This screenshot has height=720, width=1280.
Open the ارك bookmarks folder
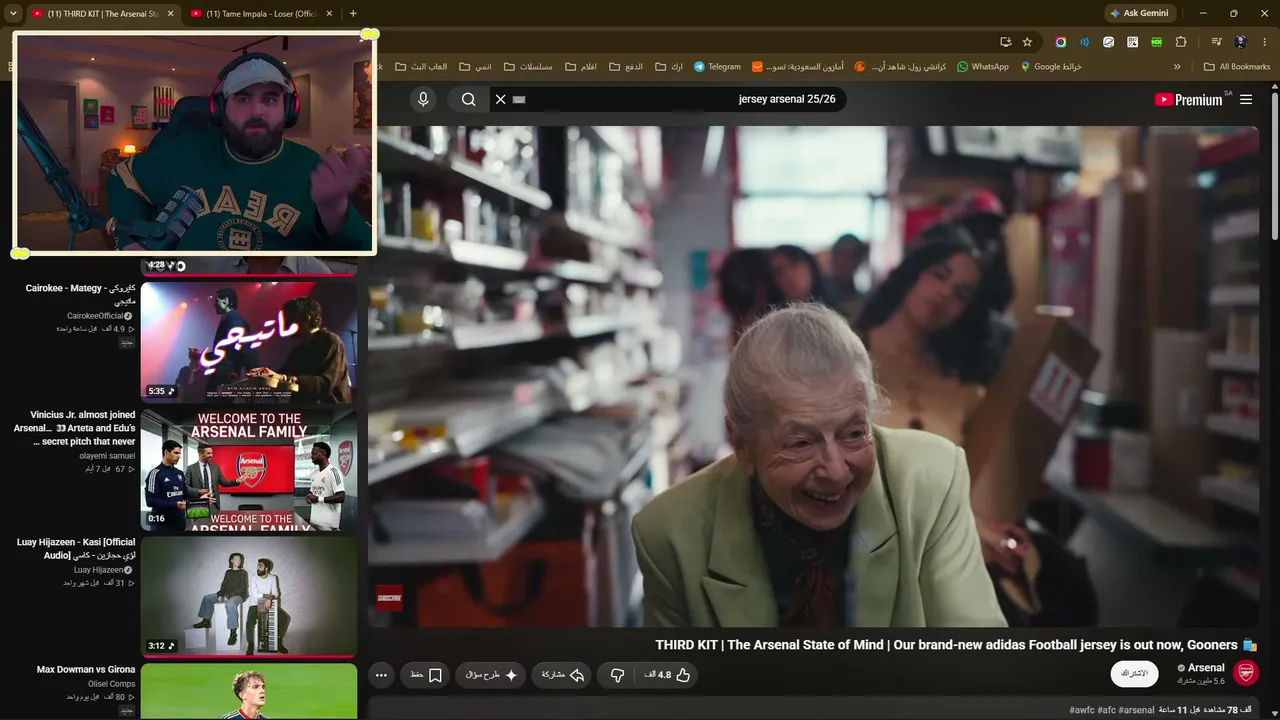[x=669, y=67]
